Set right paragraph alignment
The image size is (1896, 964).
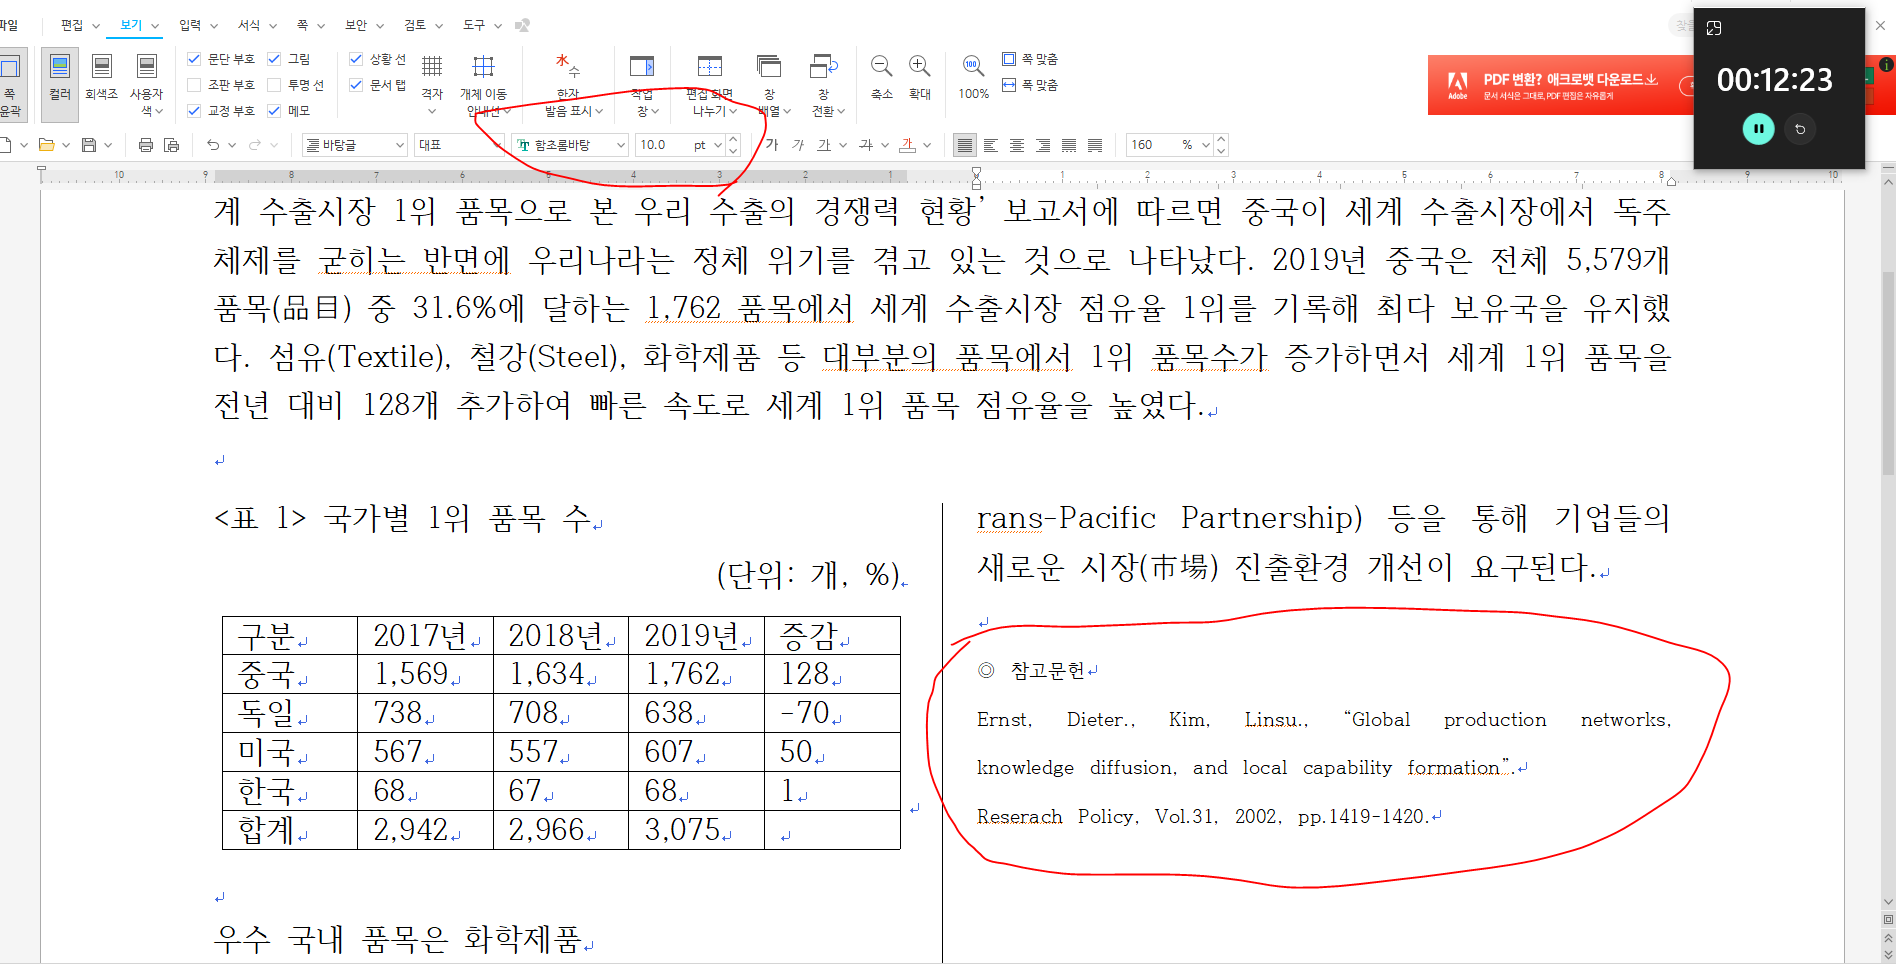(1043, 145)
